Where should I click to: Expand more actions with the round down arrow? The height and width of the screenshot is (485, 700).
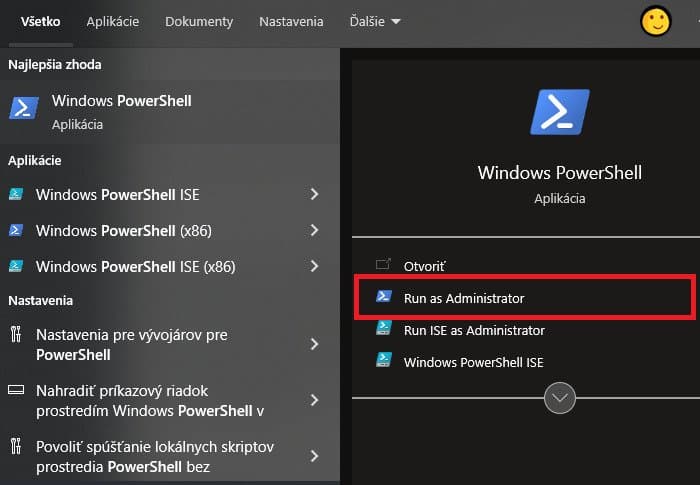(x=560, y=398)
